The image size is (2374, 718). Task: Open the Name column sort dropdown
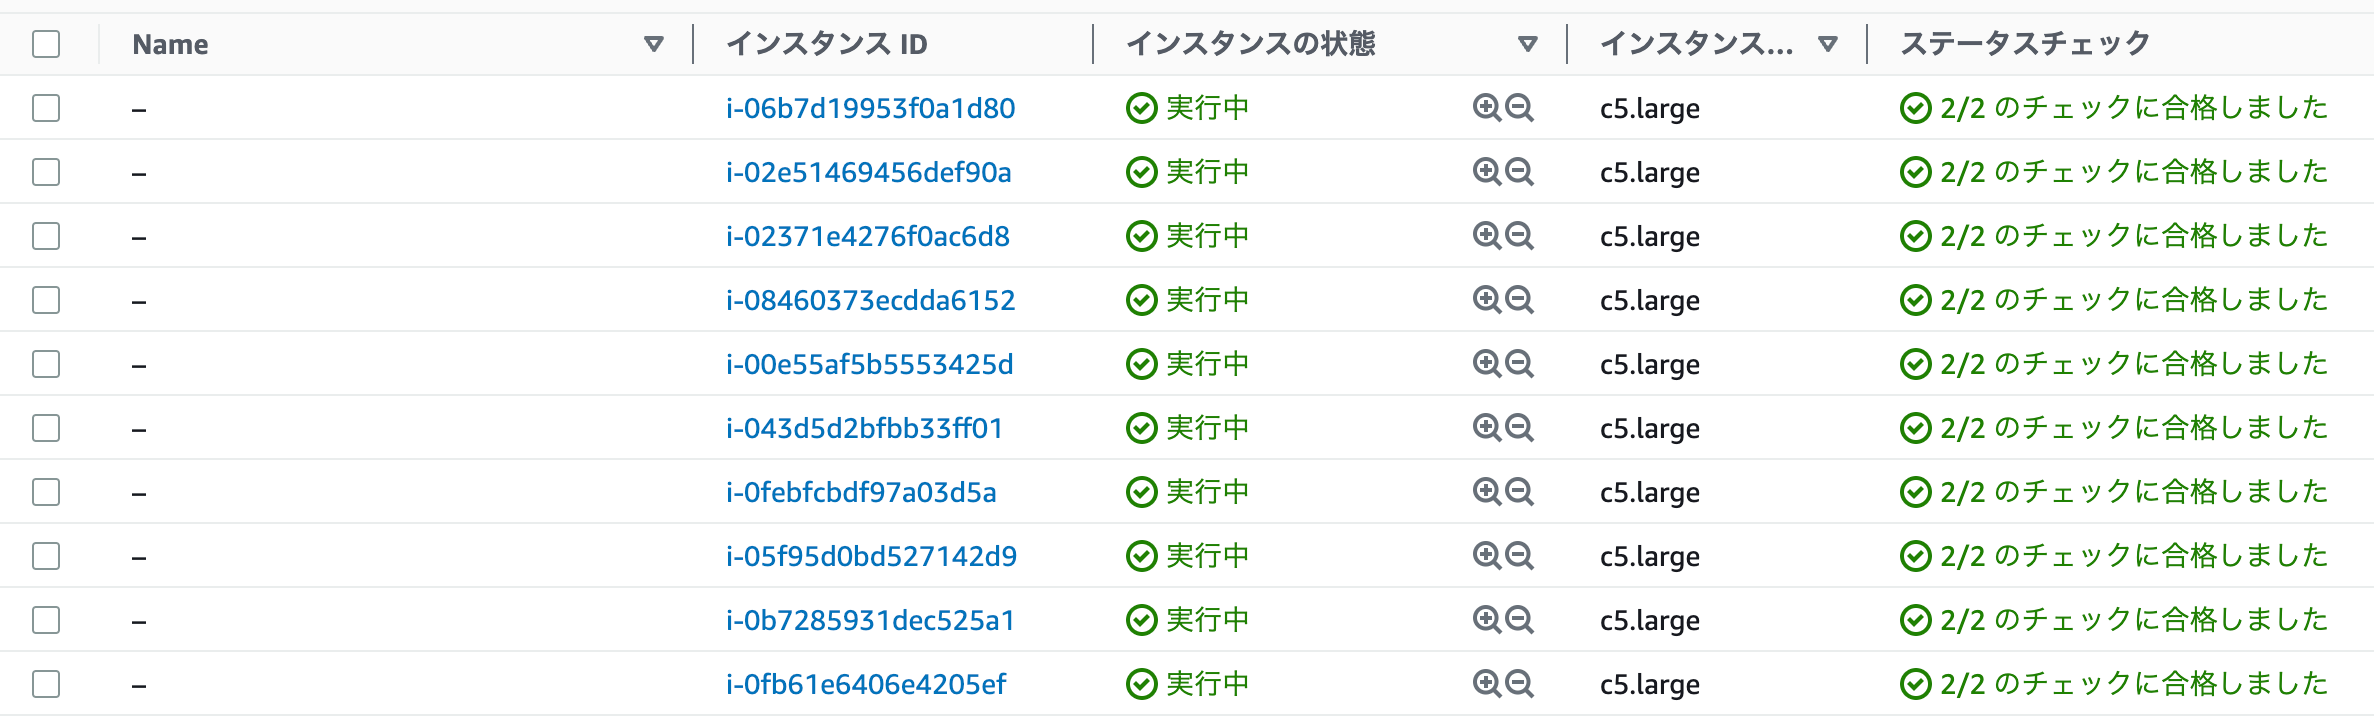(655, 44)
